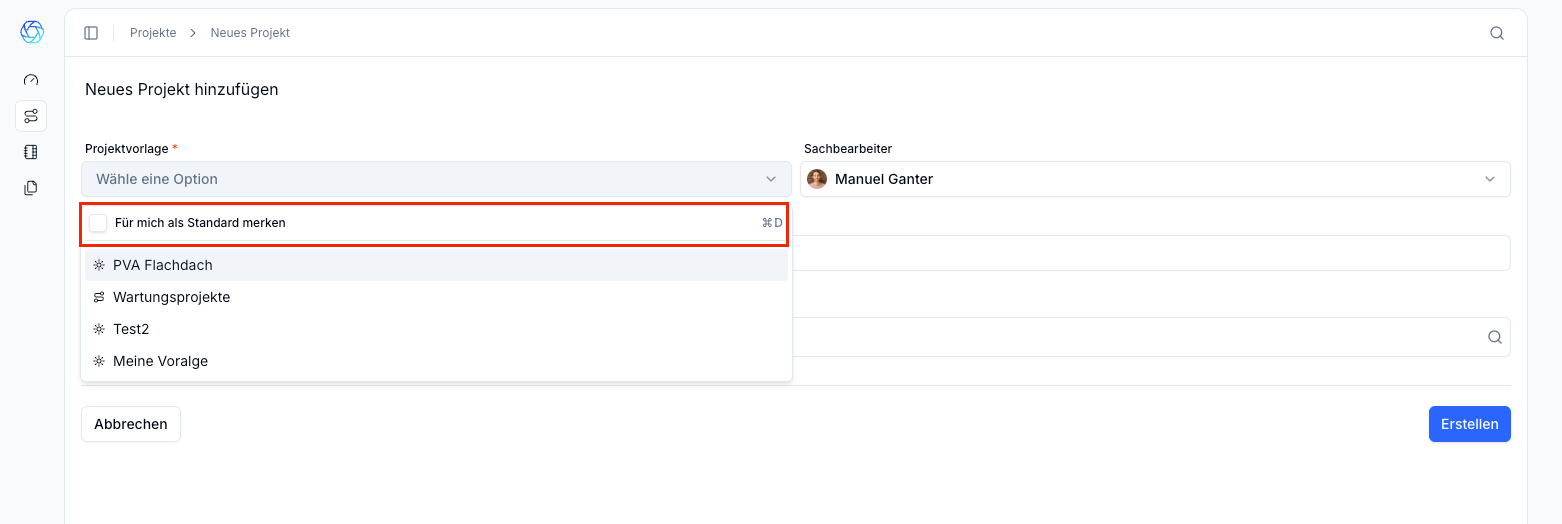The width and height of the screenshot is (1562, 524).
Task: Click Manuel Ganter's avatar picture
Action: coord(817,179)
